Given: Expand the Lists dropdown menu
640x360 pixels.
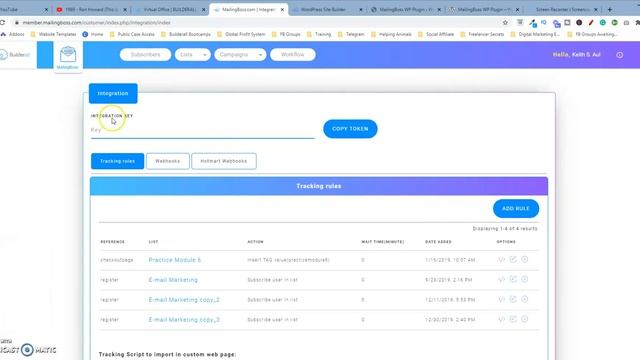Looking at the screenshot, I should [193, 55].
